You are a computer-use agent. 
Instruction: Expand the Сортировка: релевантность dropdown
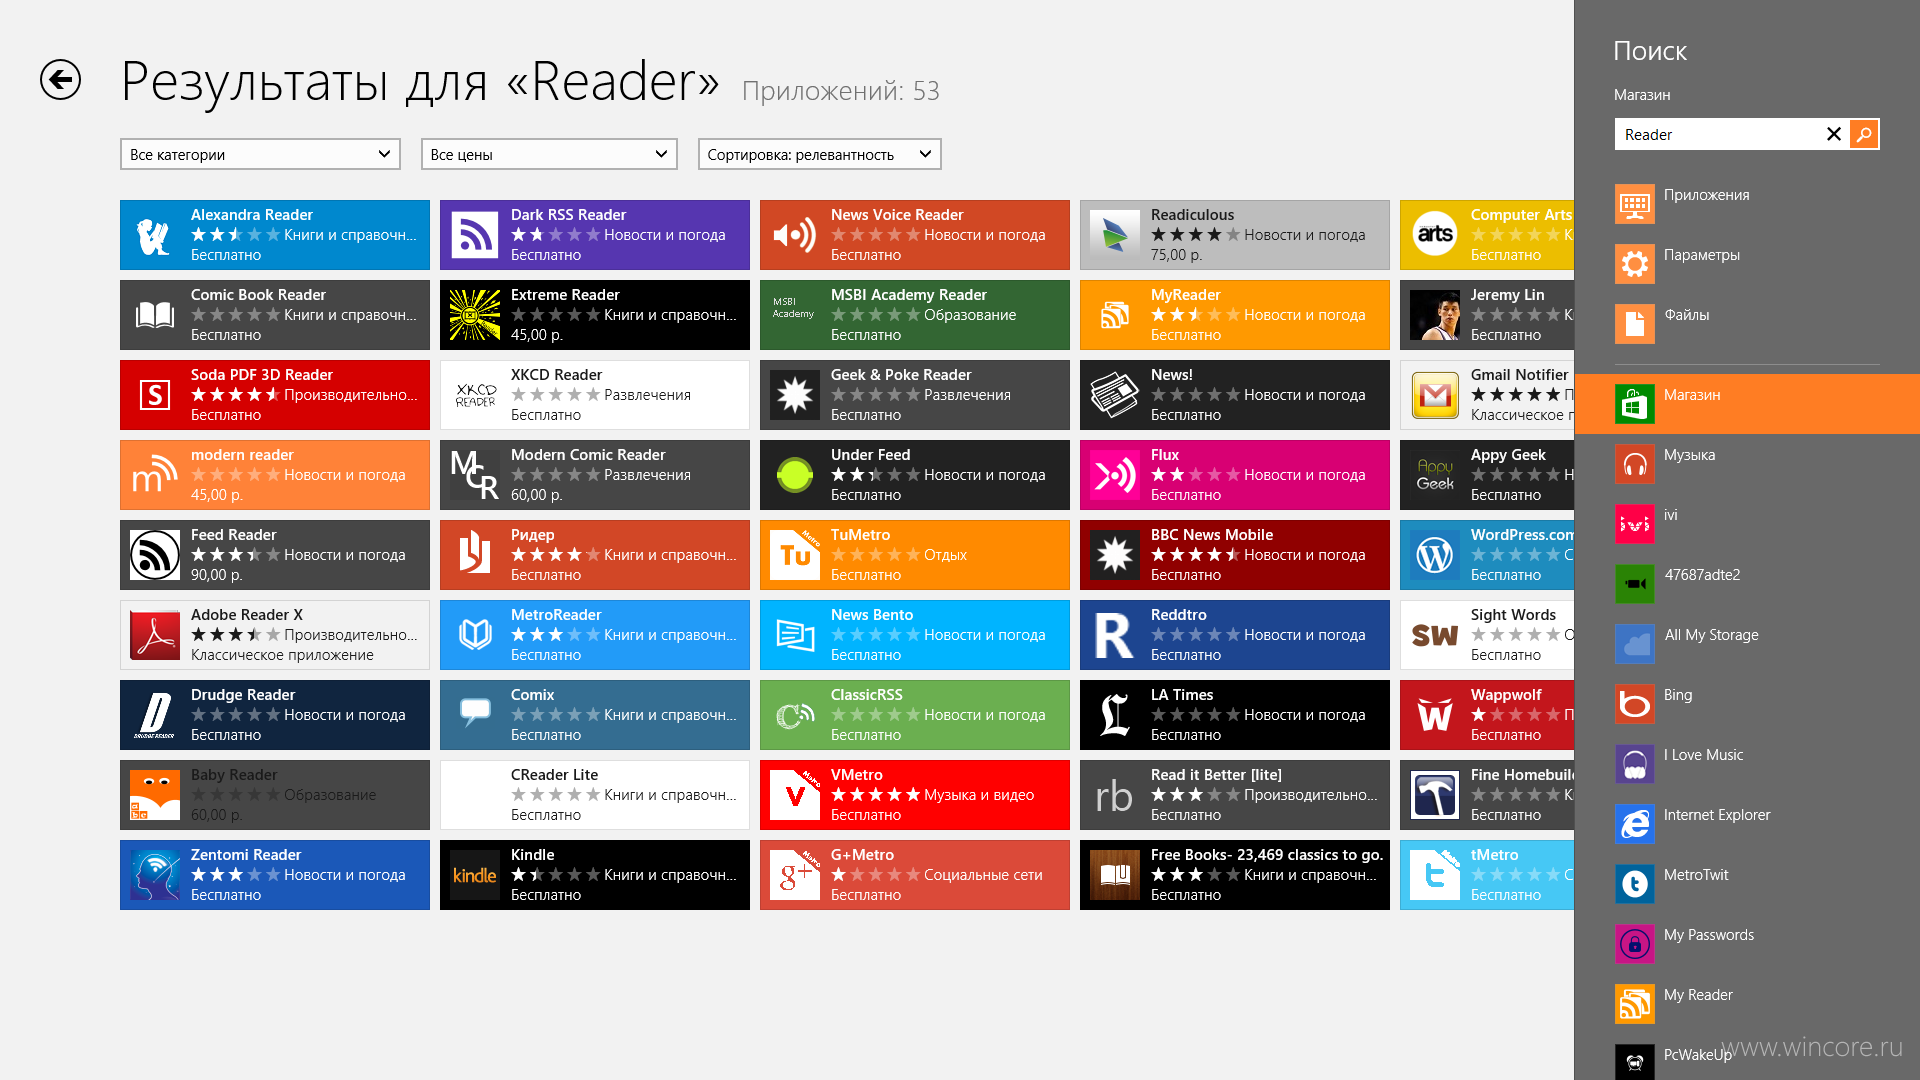point(819,154)
